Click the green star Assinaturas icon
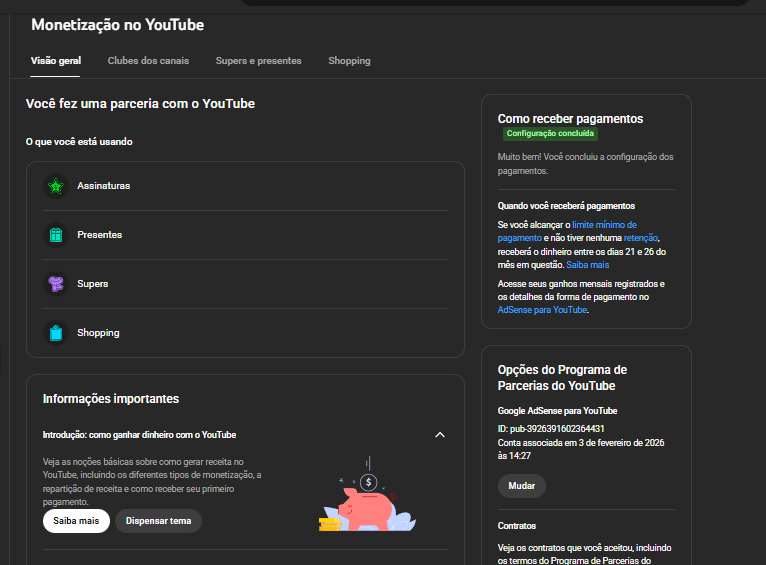The height and width of the screenshot is (565, 766). [55, 186]
